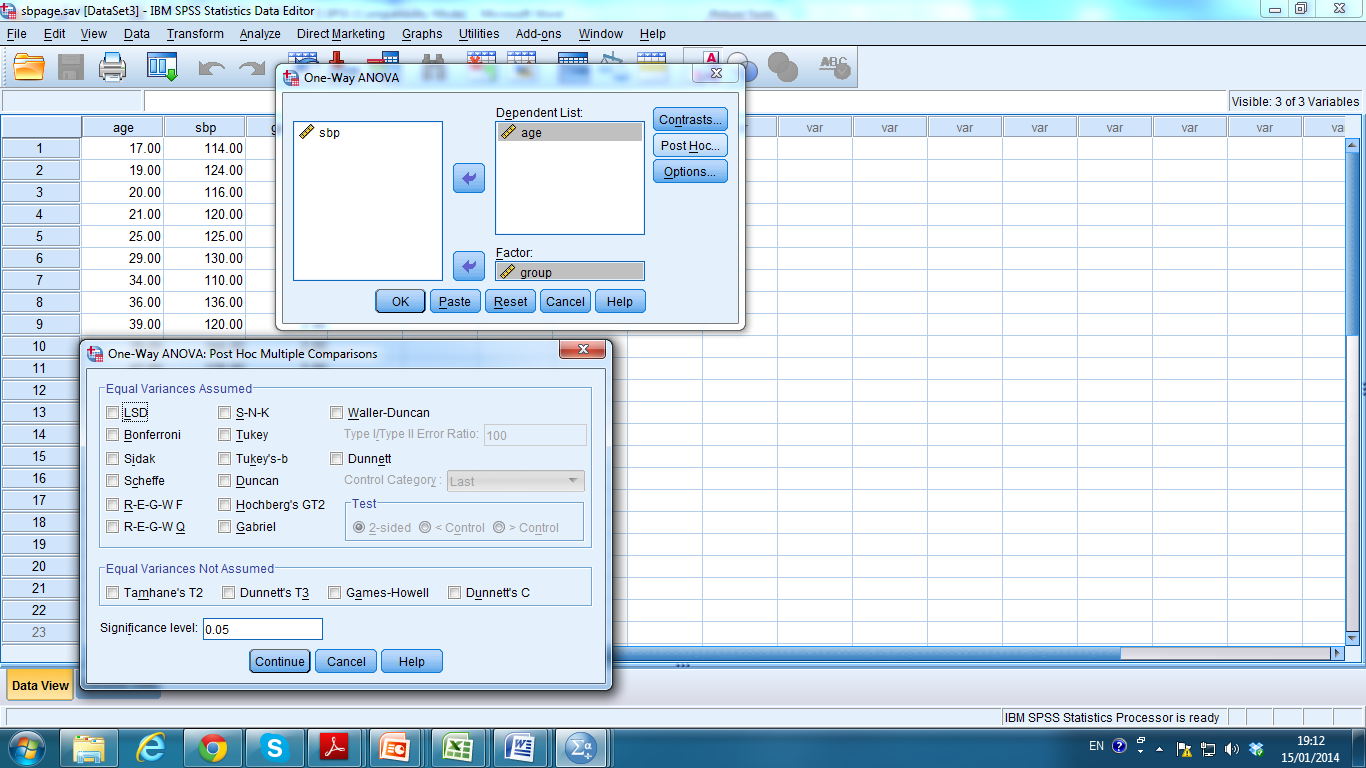The width and height of the screenshot is (1366, 768).
Task: Click OK in One-Way ANOVA dialog
Action: (401, 301)
